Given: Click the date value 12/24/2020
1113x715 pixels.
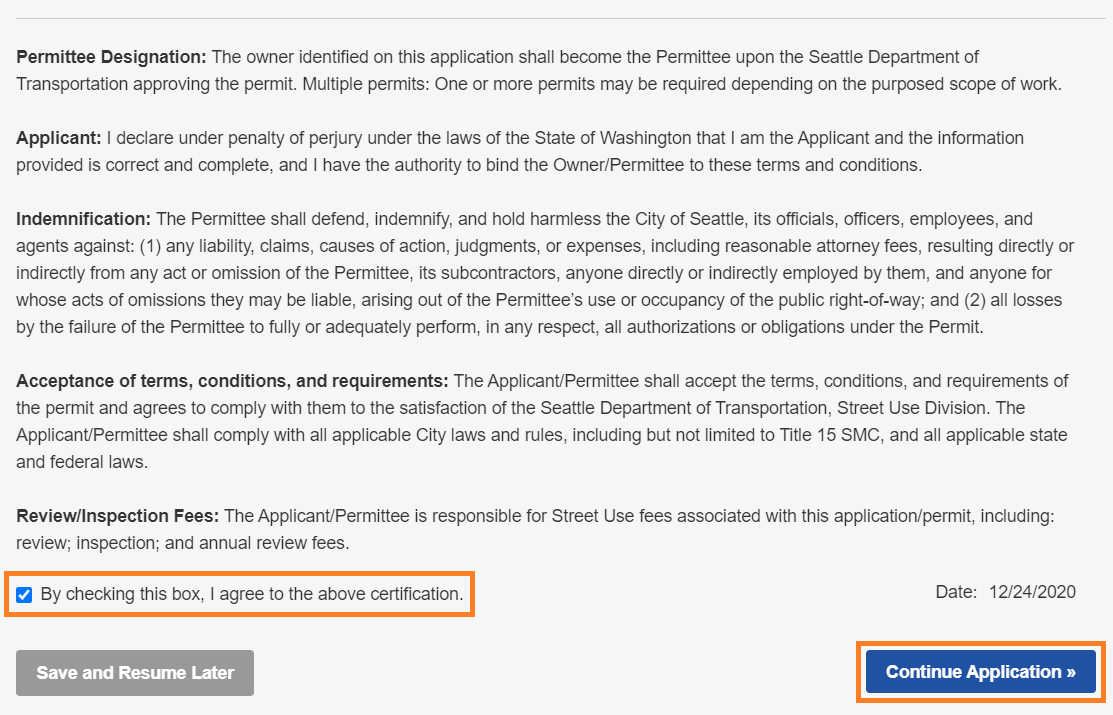Looking at the screenshot, I should click(x=1032, y=592).
